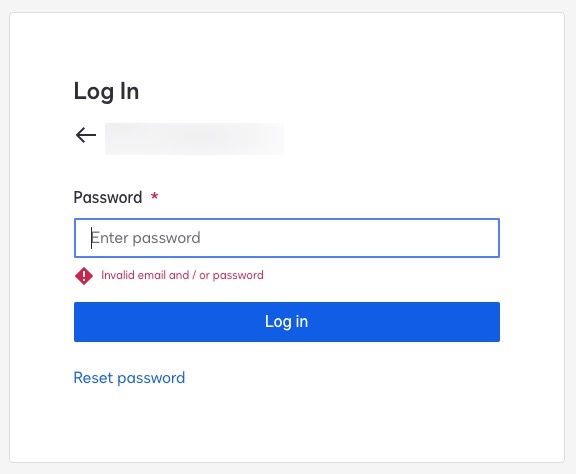This screenshot has width=576, height=474.
Task: Submit the form with Log in
Action: coord(287,322)
